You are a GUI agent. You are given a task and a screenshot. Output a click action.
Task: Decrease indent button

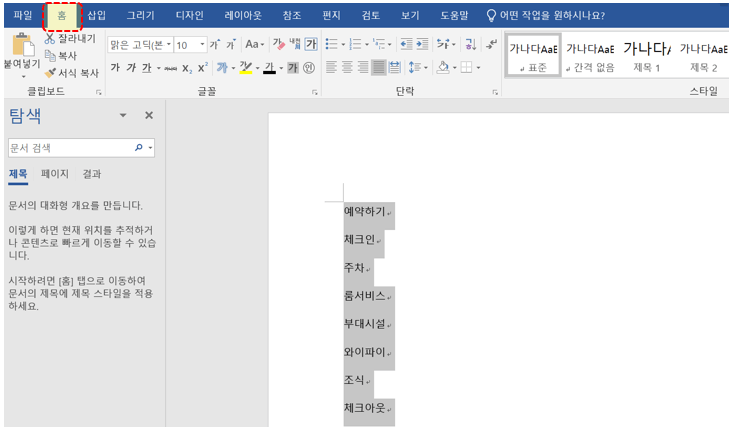tap(406, 44)
